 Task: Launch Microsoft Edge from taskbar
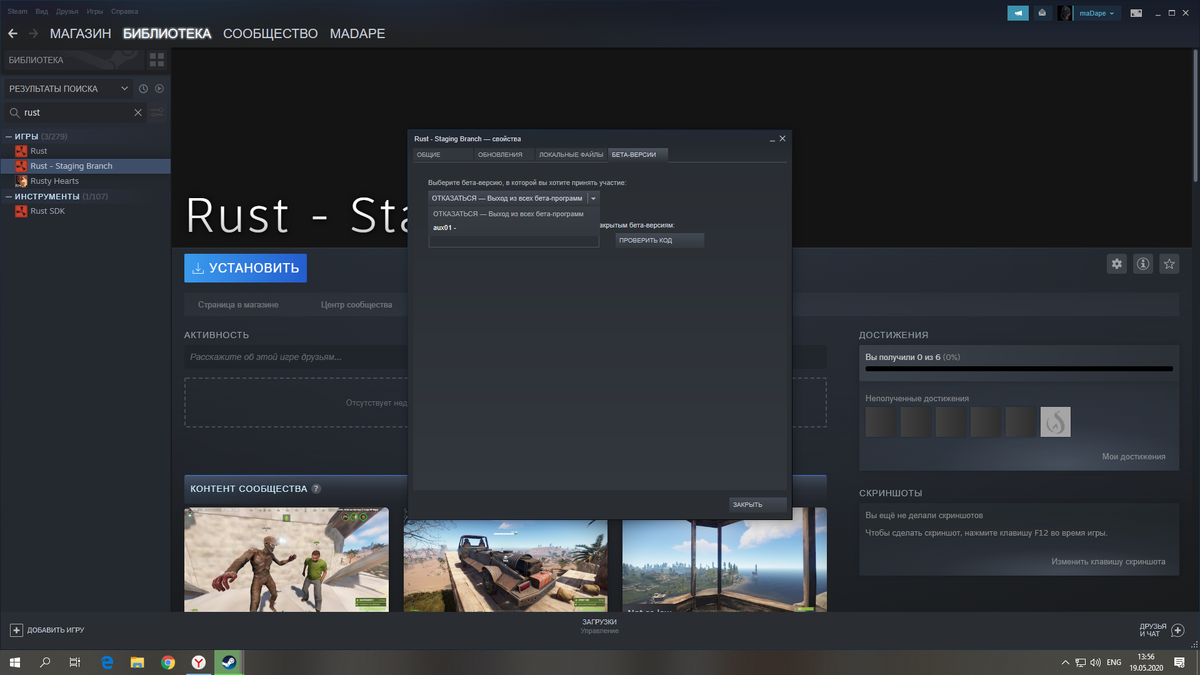(107, 662)
